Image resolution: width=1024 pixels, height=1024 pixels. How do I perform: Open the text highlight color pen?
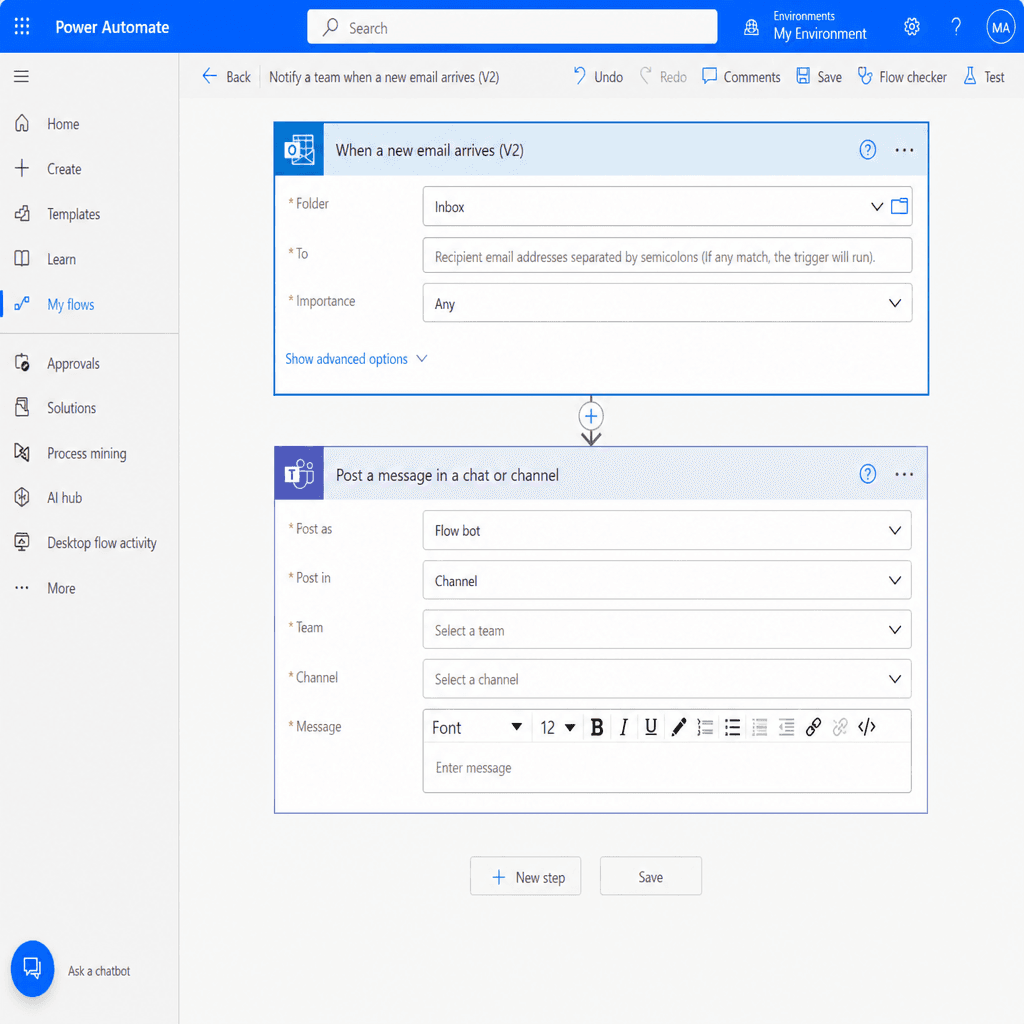(x=679, y=728)
